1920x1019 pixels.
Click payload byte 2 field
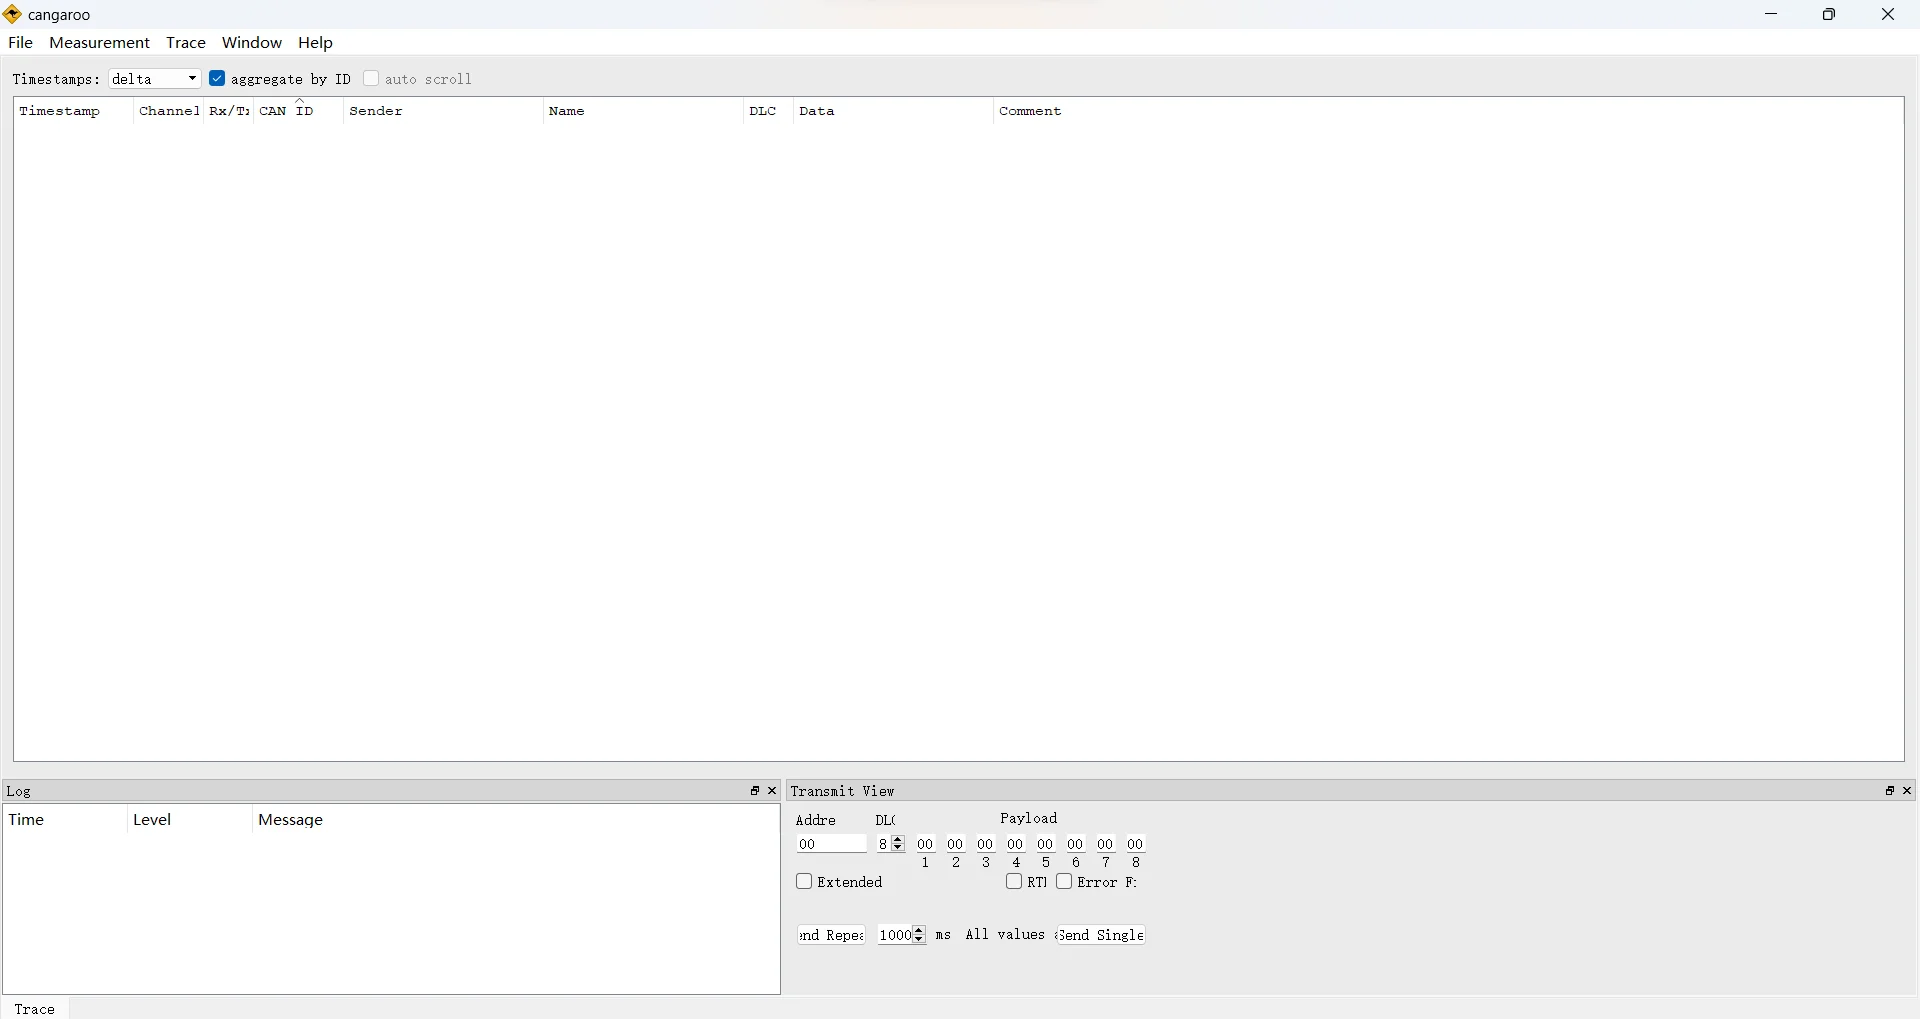956,844
